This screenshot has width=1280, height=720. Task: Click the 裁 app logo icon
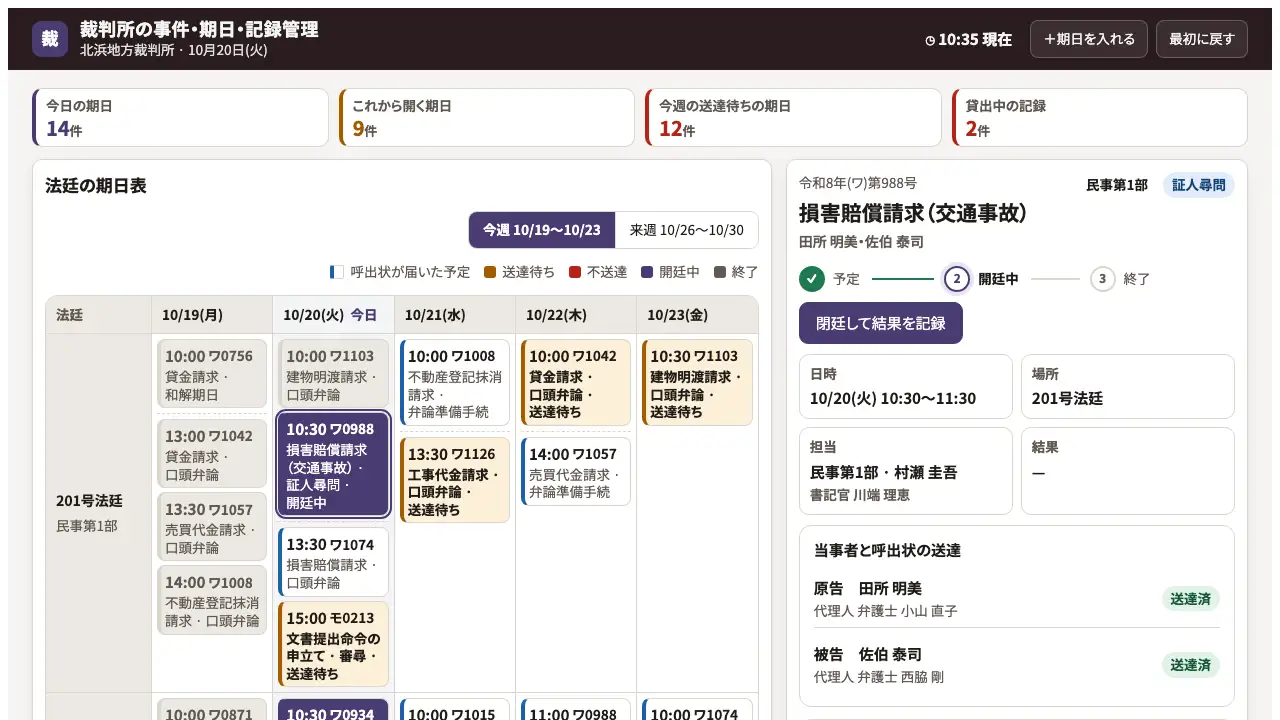click(50, 39)
